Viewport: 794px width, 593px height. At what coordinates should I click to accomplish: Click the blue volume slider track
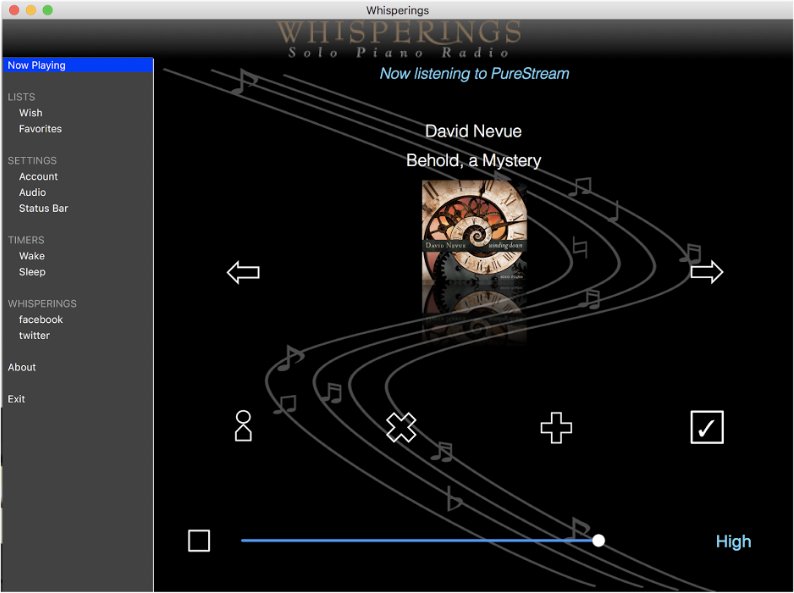click(419, 540)
